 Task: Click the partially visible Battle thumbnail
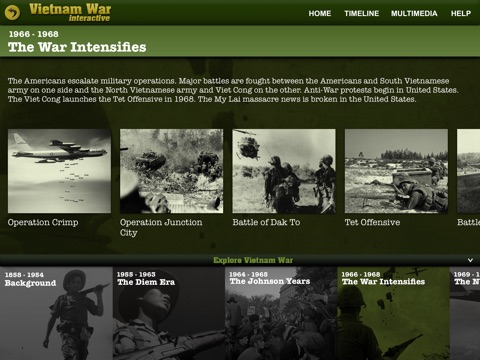(x=469, y=171)
